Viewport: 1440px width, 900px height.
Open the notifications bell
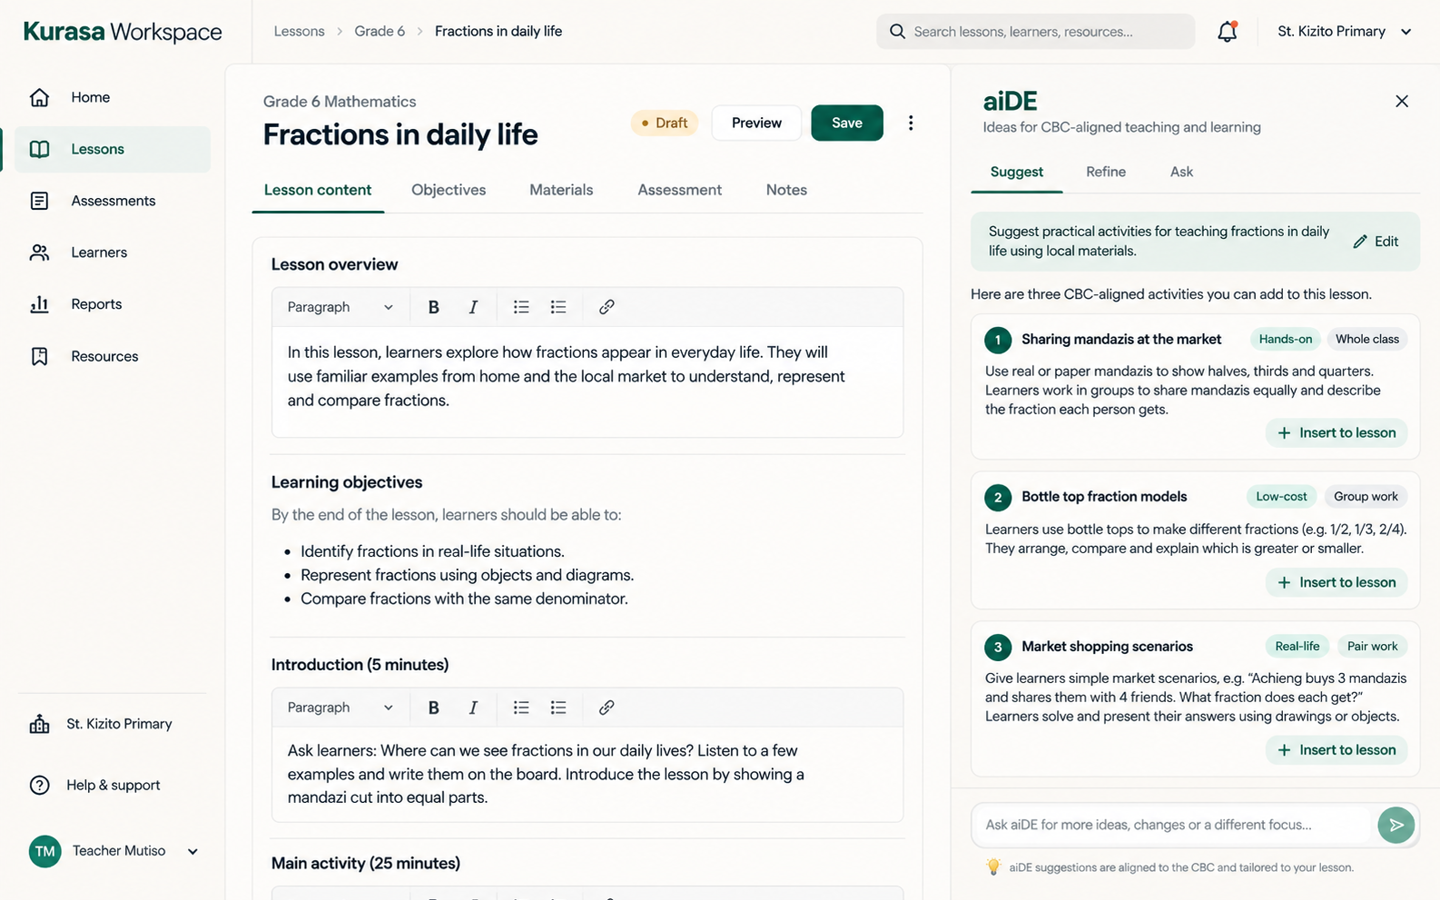point(1227,31)
